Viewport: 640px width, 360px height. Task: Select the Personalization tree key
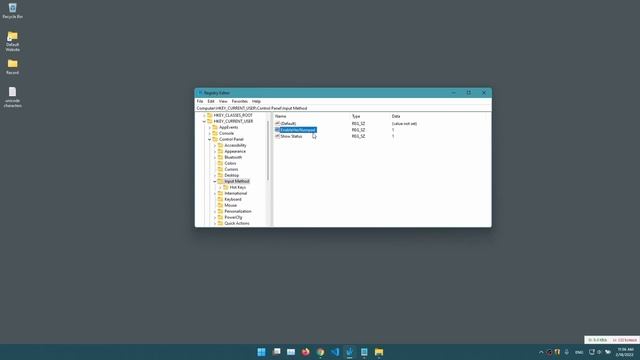[x=238, y=211]
